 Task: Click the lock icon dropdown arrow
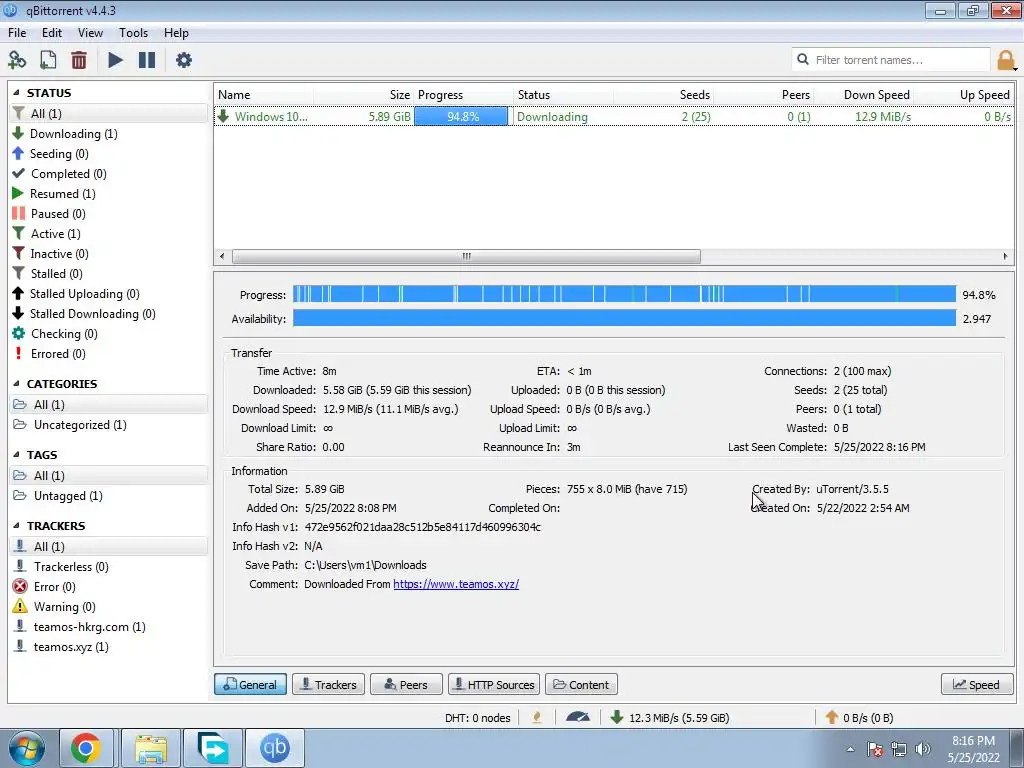click(1016, 67)
